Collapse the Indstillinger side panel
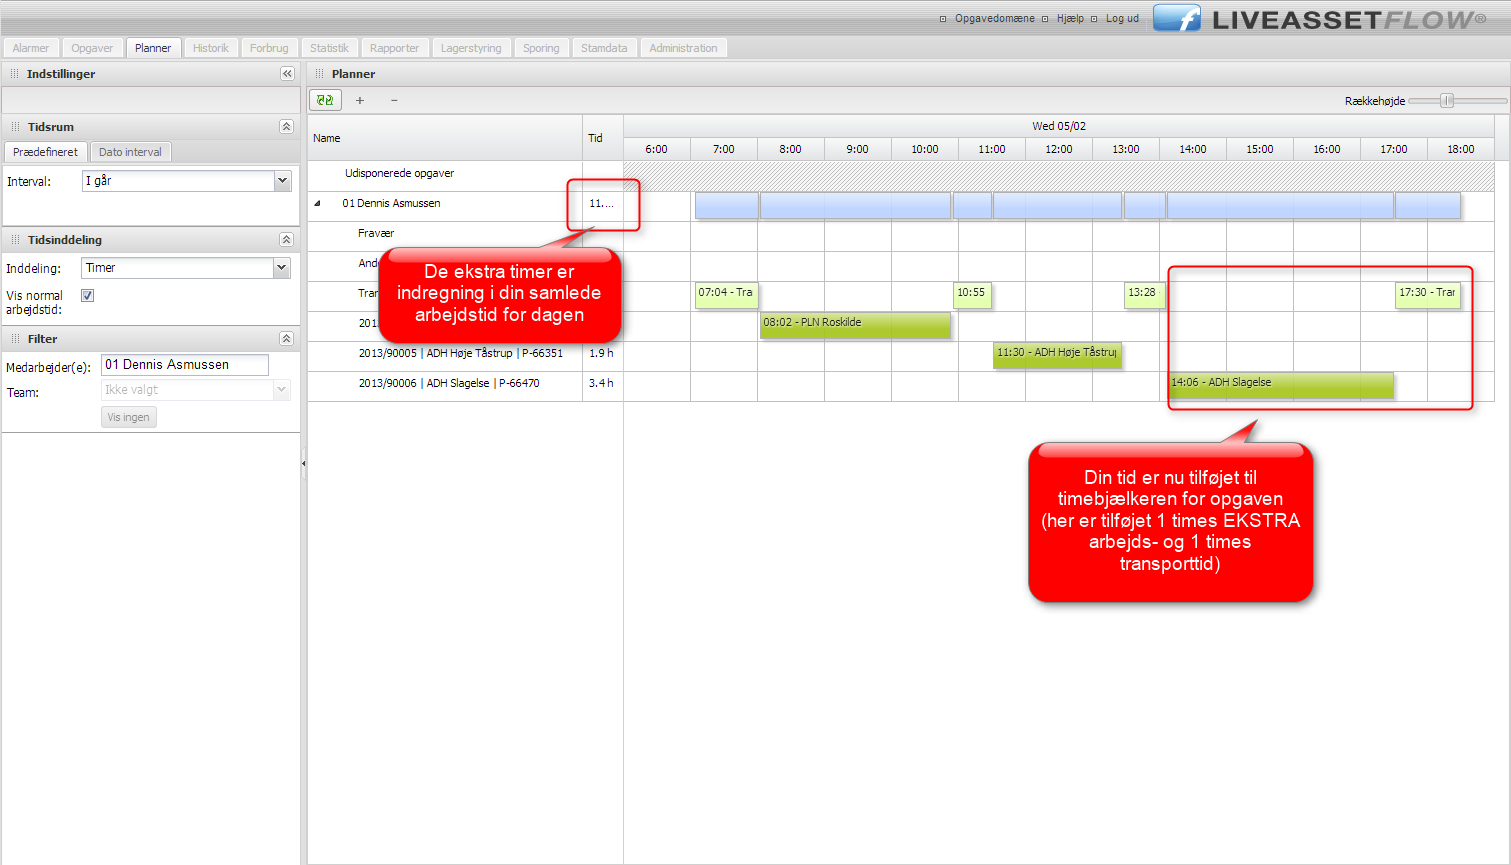Image resolution: width=1511 pixels, height=865 pixels. pyautogui.click(x=287, y=74)
